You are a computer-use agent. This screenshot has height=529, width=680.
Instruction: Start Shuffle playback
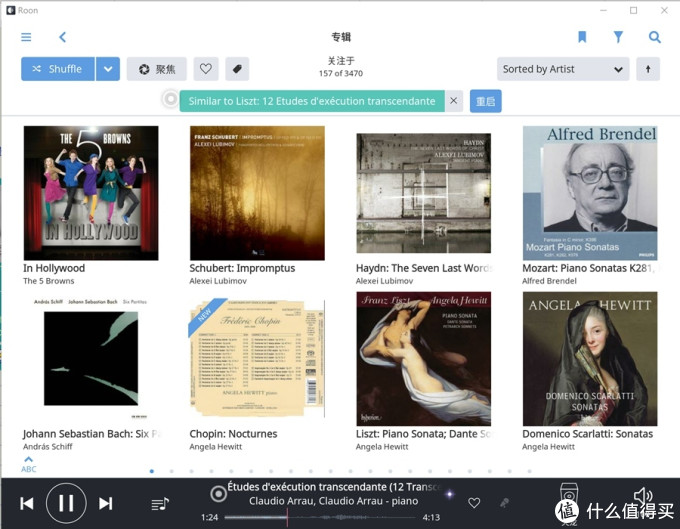click(x=58, y=69)
